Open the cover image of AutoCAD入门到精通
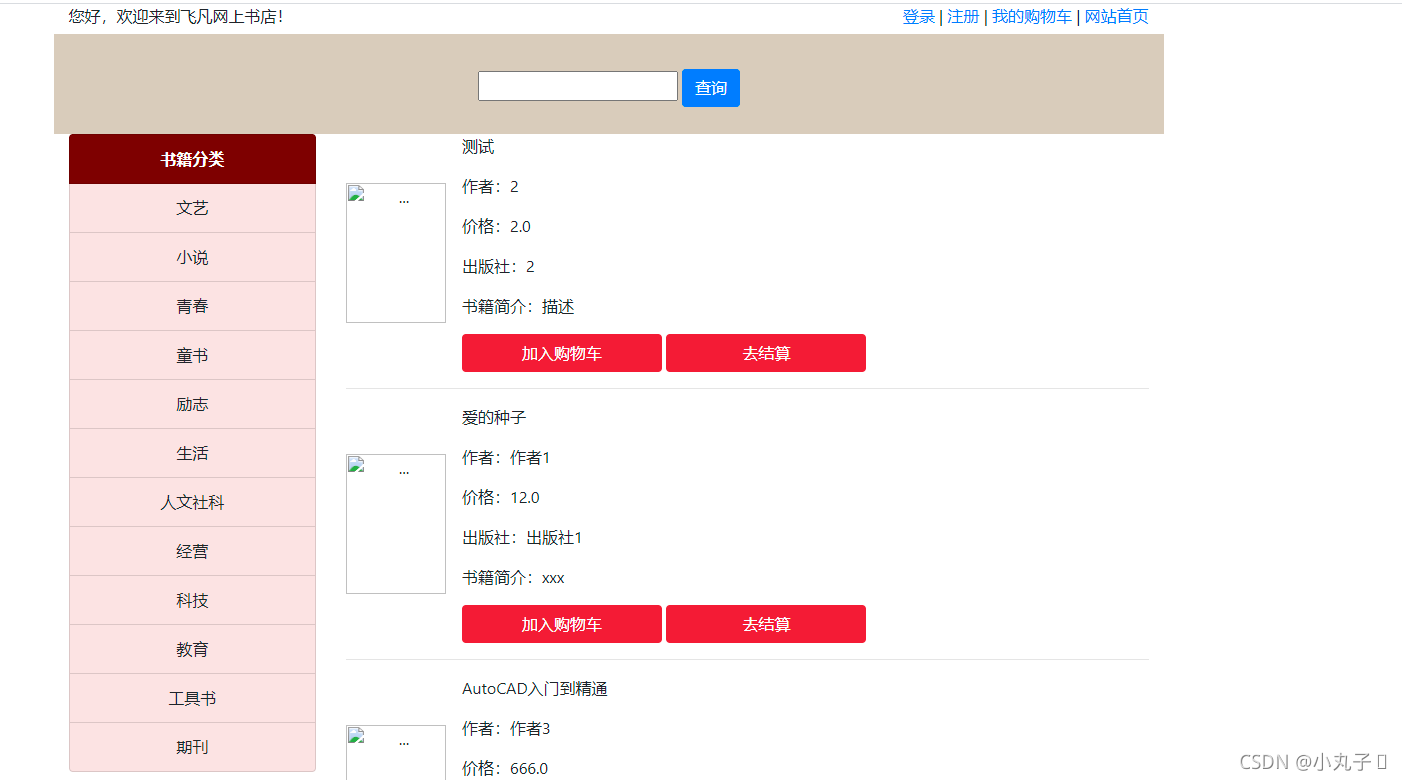Viewport: 1402px width, 780px height. point(396,752)
